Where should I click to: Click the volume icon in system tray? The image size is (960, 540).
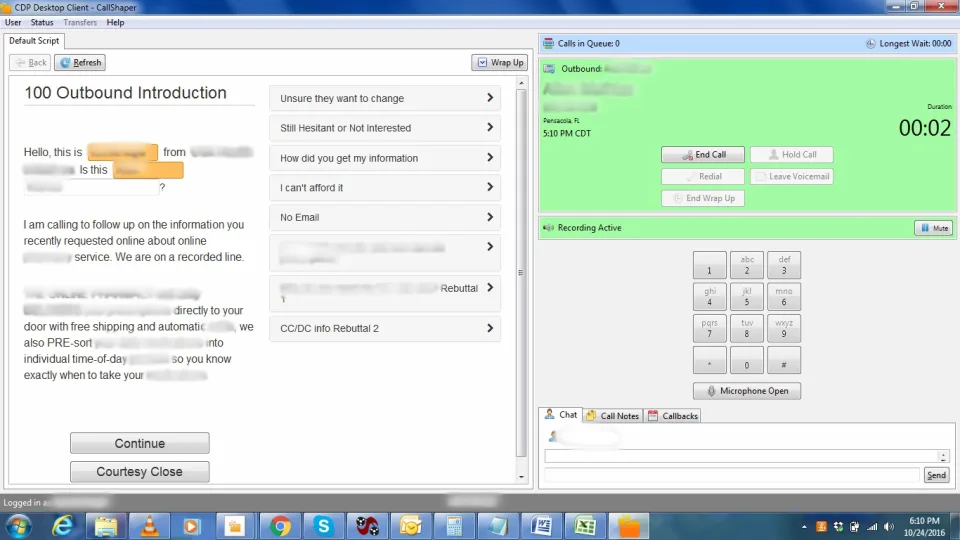[889, 527]
